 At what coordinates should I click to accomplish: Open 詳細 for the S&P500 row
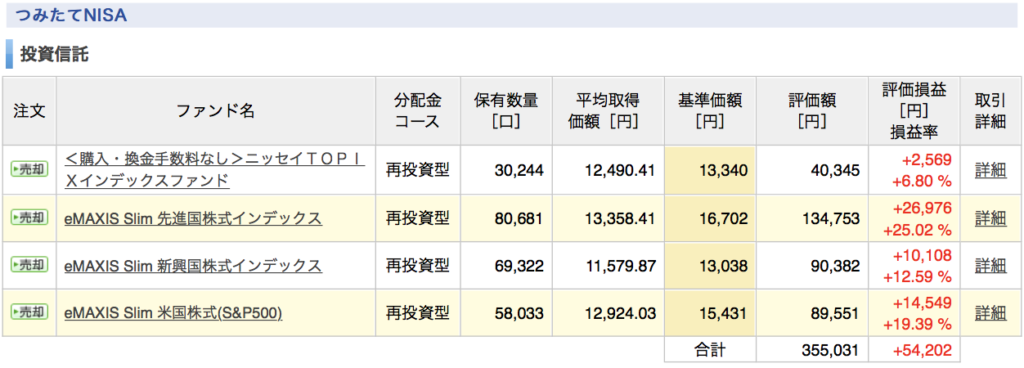click(x=990, y=313)
